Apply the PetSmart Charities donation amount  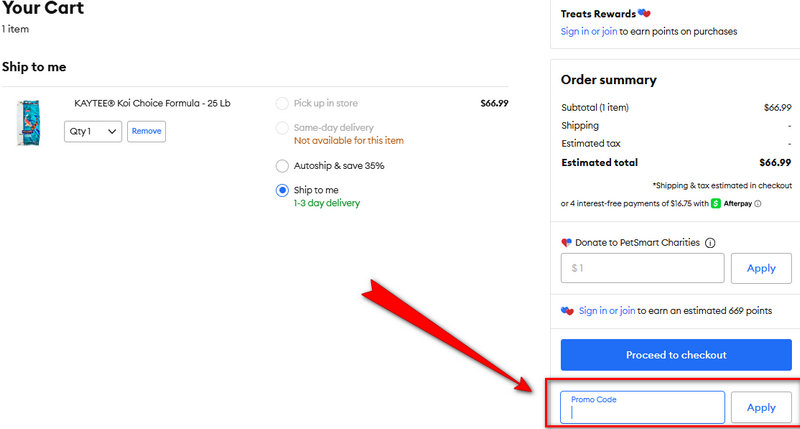click(x=761, y=268)
